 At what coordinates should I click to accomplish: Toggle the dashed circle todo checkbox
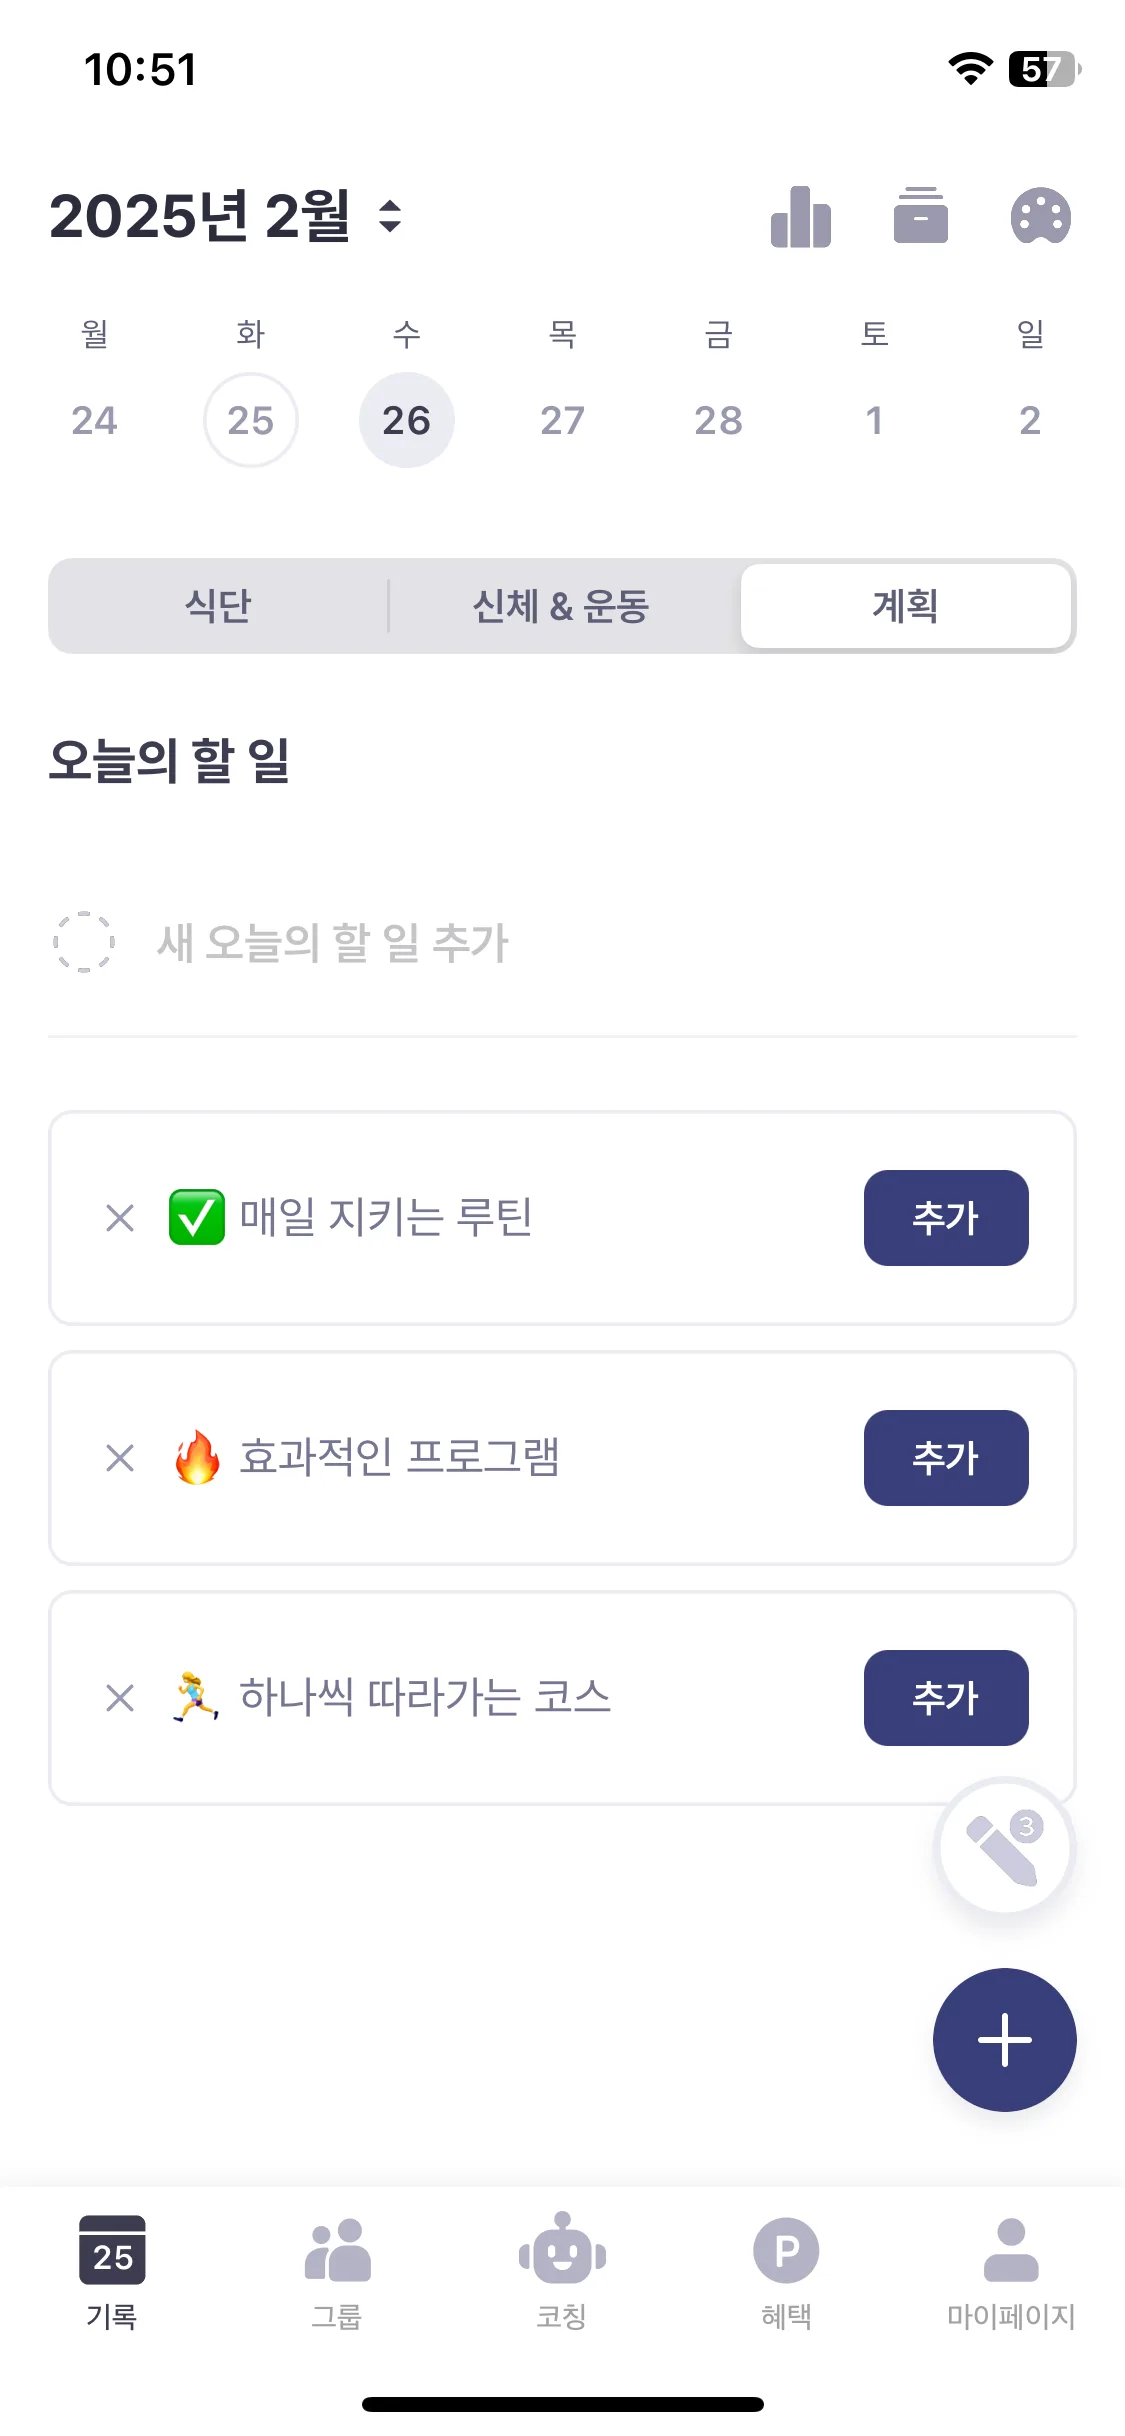tap(83, 942)
